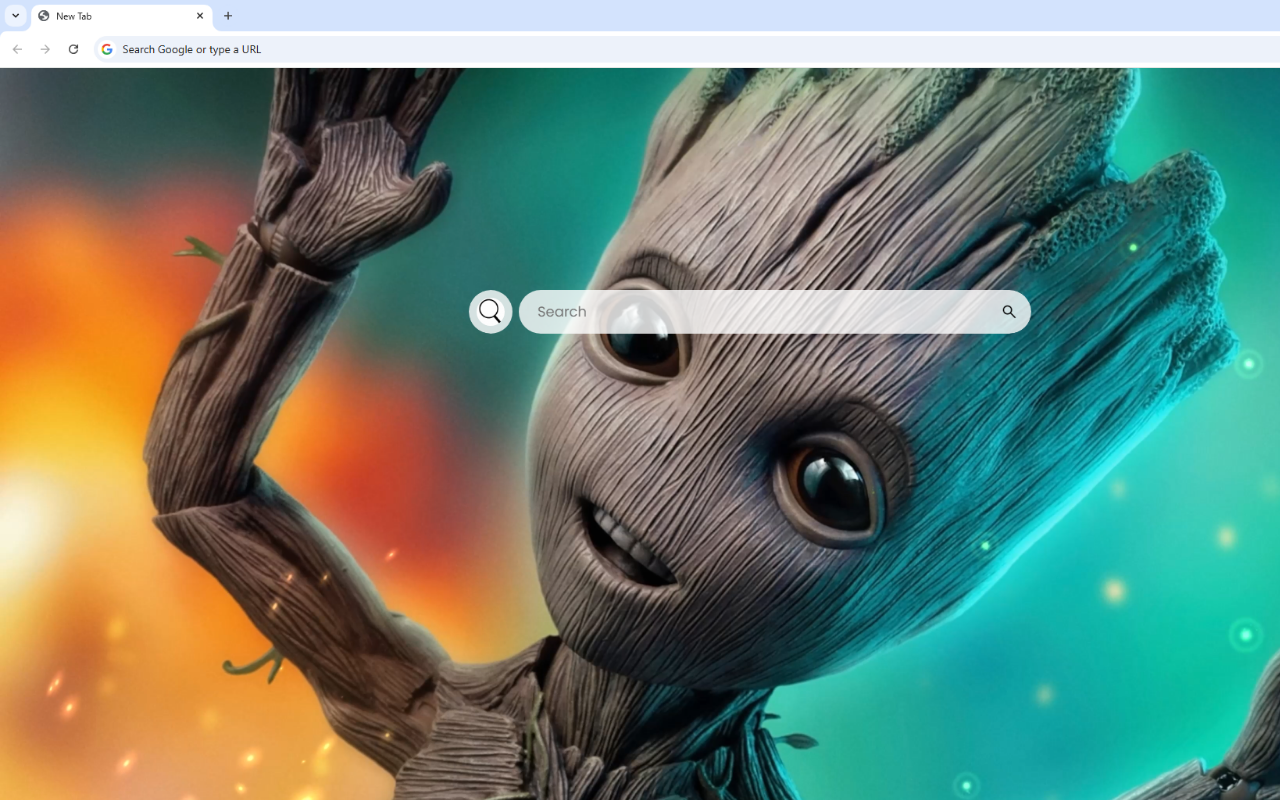Reload the page using the refresh icon
The image size is (1280, 800).
click(73, 48)
